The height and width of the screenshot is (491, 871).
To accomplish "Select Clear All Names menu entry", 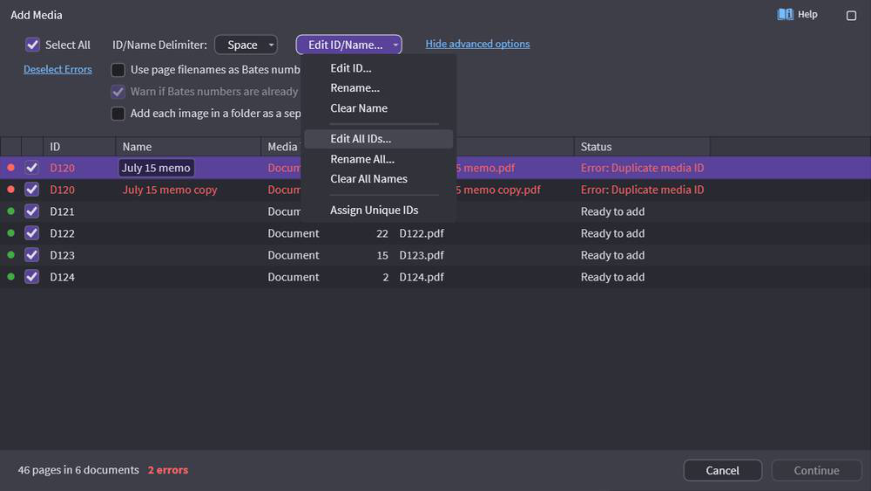I will click(x=369, y=179).
